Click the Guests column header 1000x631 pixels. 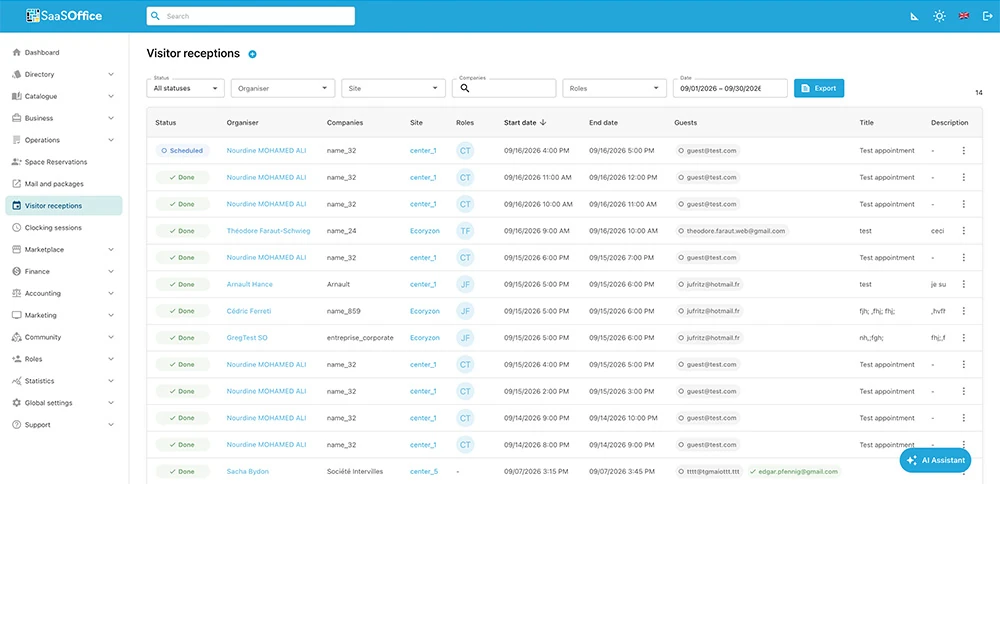click(686, 122)
